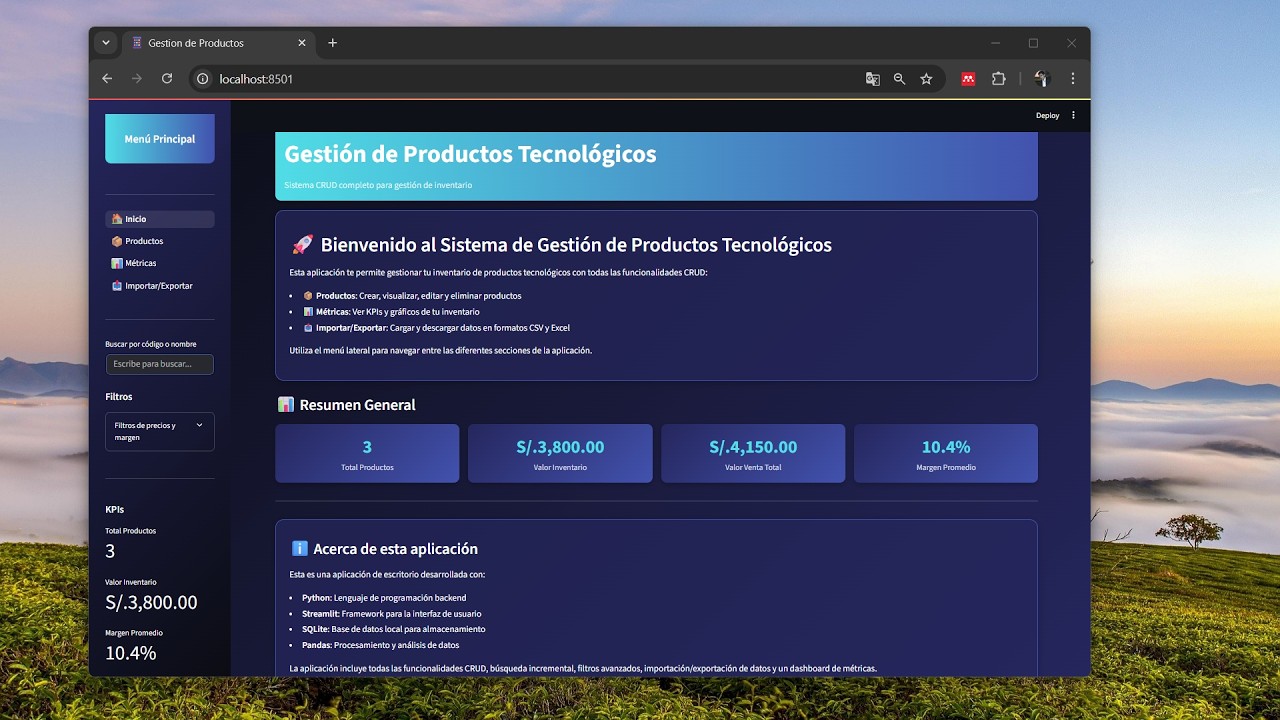Click the browser back arrow

pyautogui.click(x=107, y=79)
